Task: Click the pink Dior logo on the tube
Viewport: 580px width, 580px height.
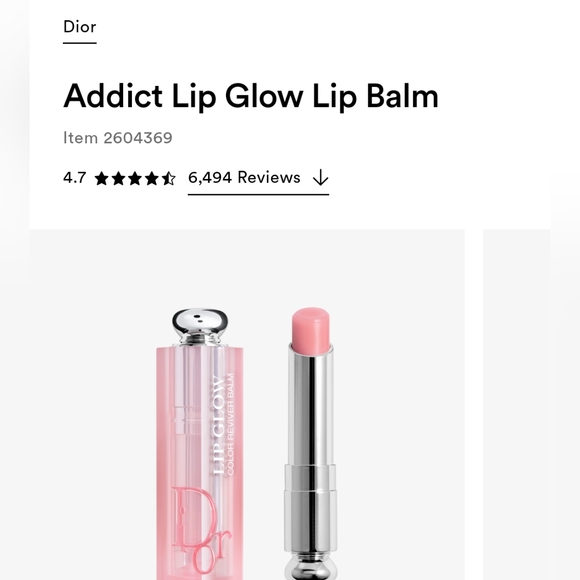Action: point(202,533)
